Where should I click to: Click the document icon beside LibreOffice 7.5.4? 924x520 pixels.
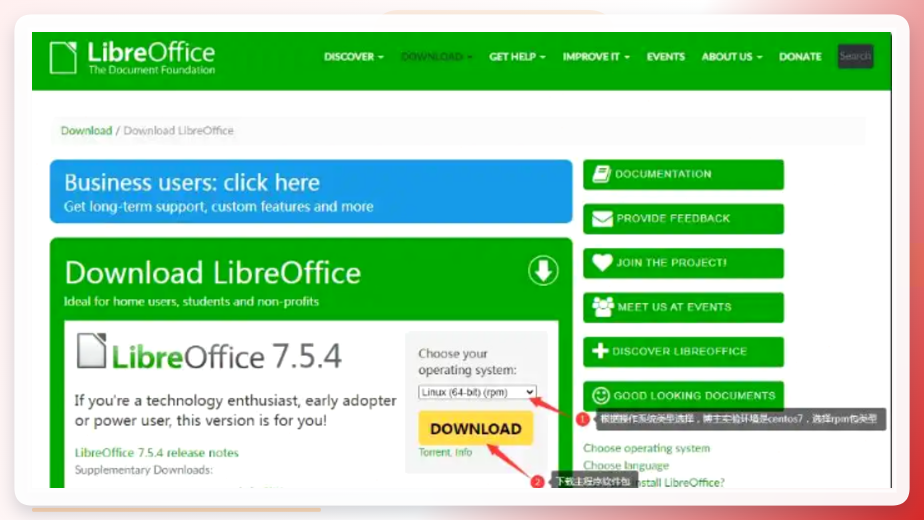point(91,351)
